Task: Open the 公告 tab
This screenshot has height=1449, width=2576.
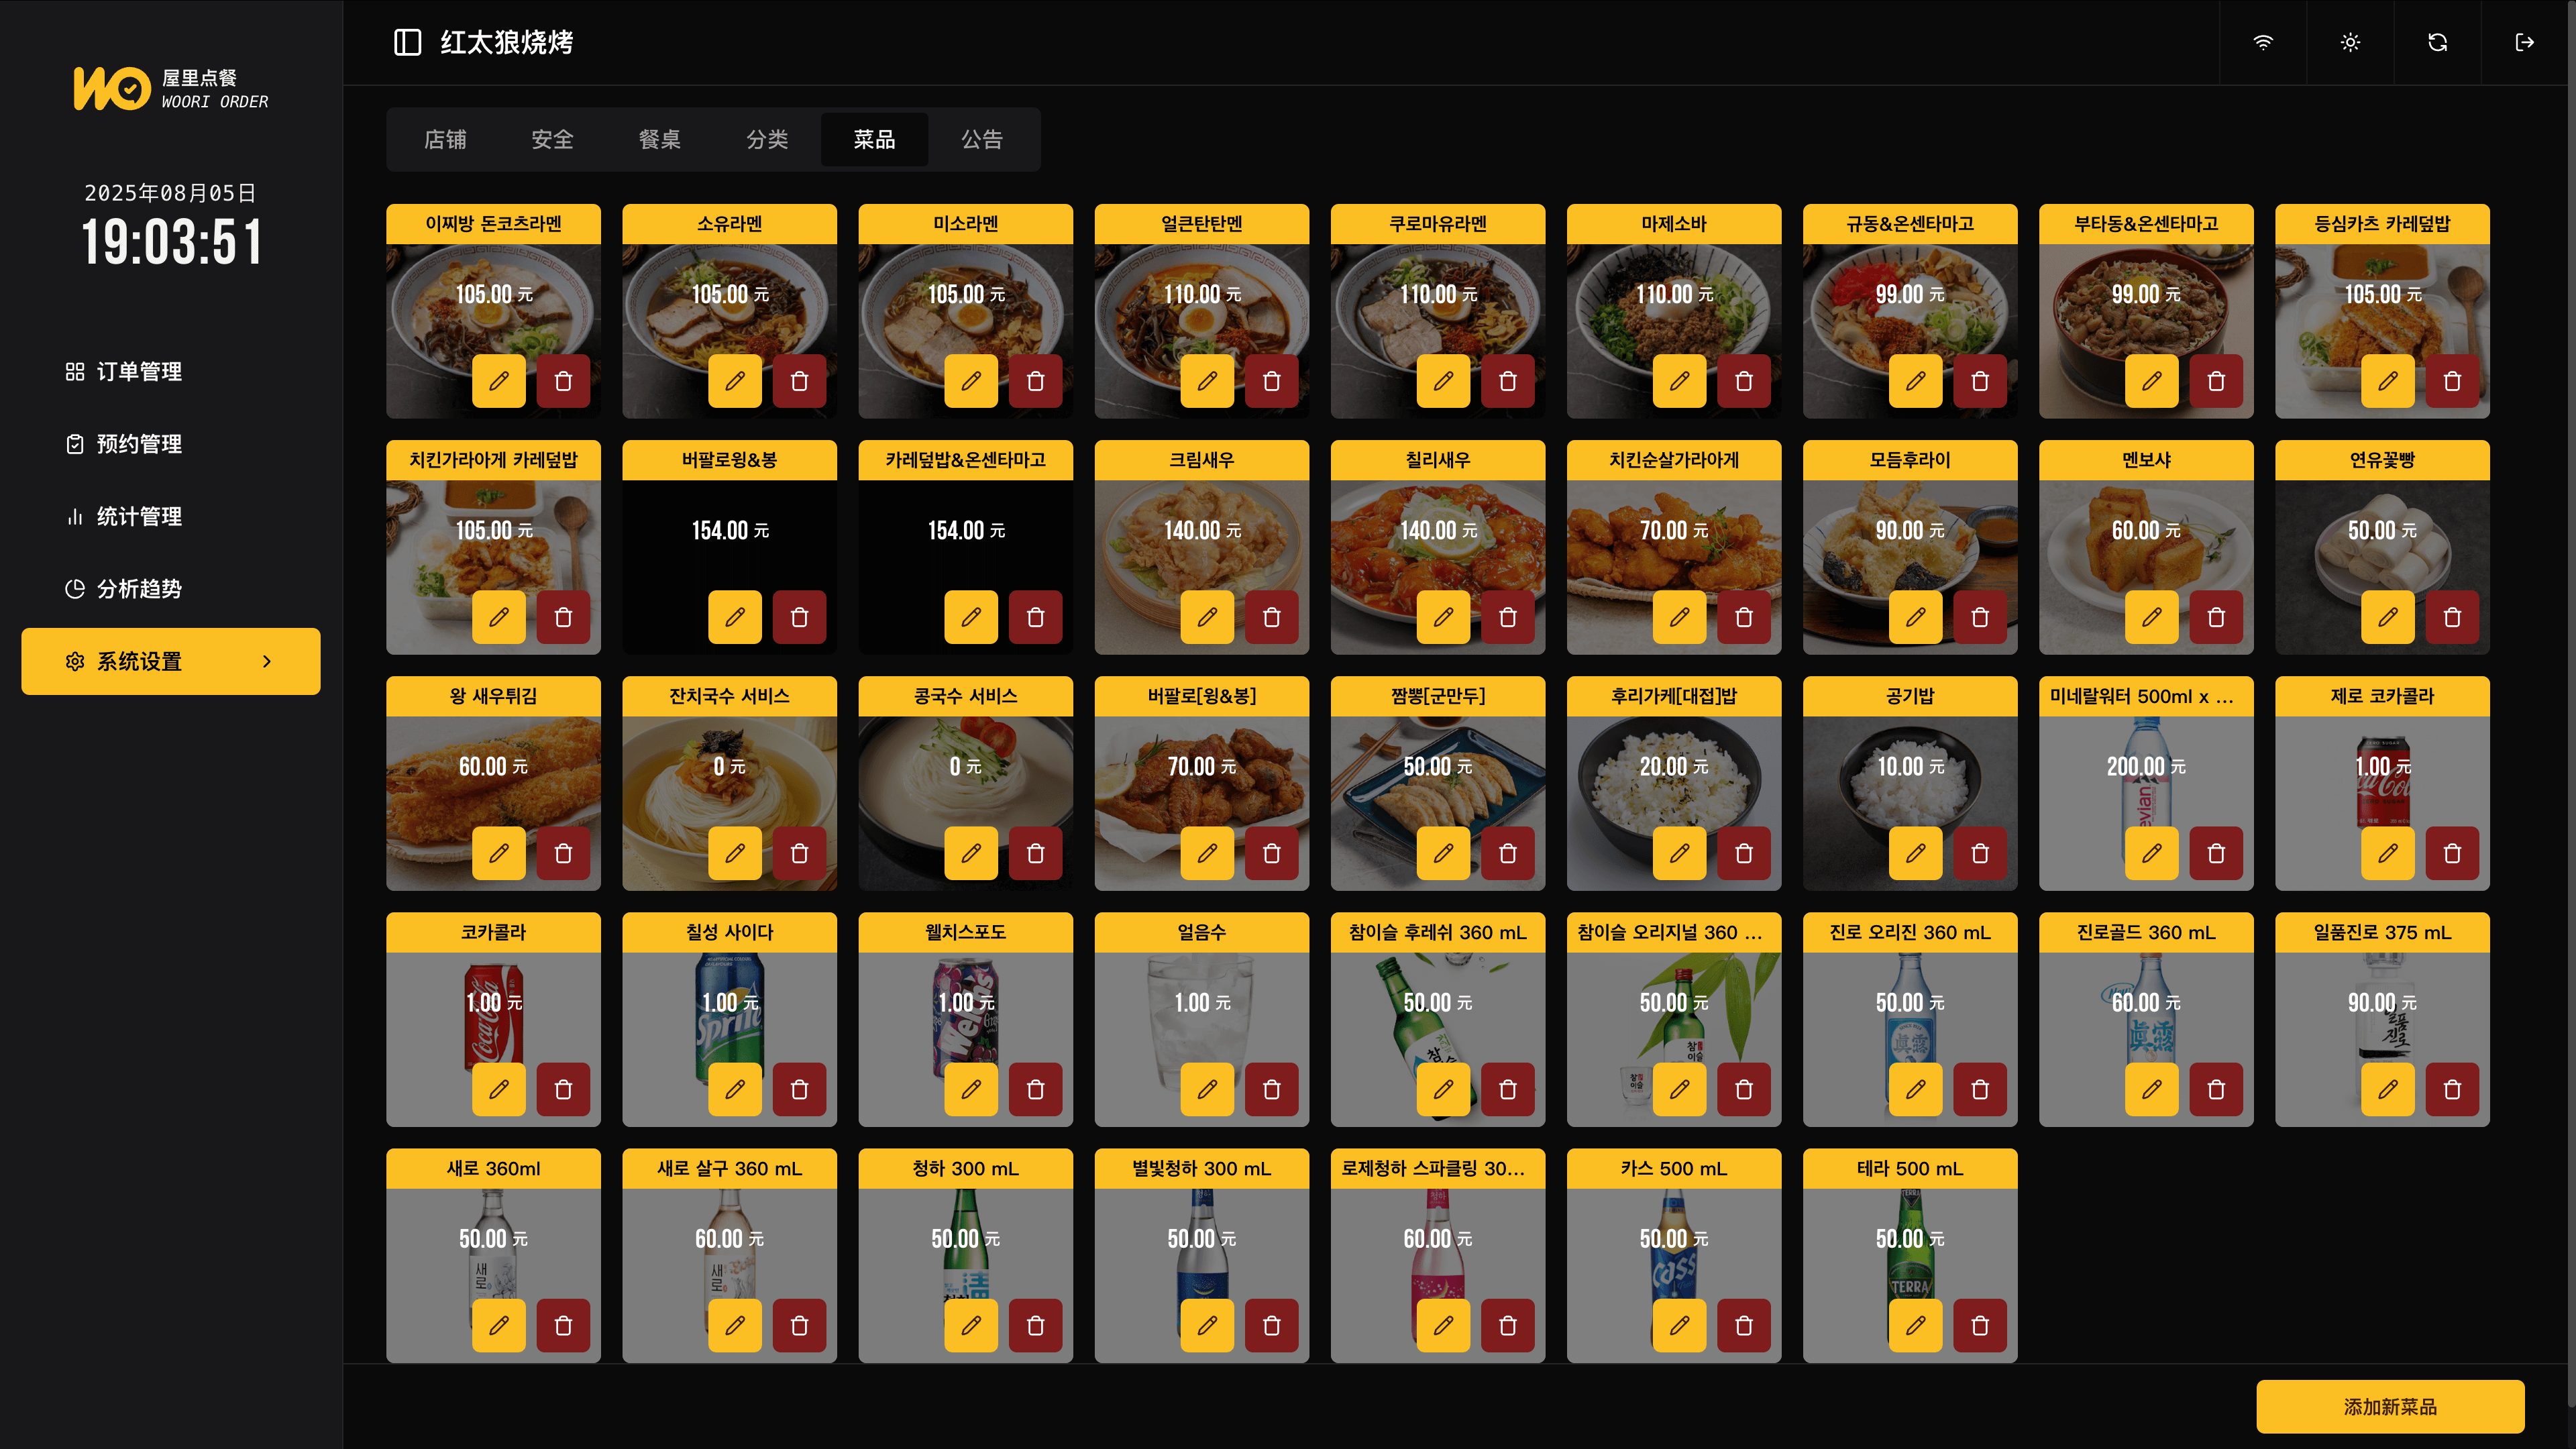Action: tap(982, 139)
